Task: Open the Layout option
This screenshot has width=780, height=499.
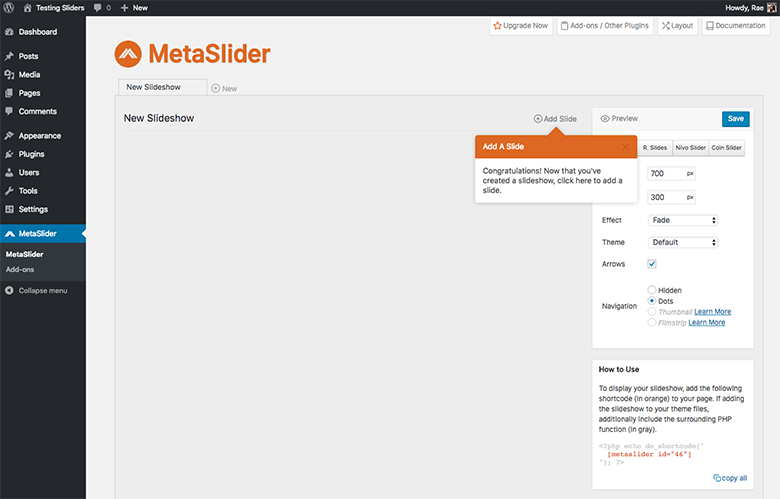Action: [x=678, y=26]
